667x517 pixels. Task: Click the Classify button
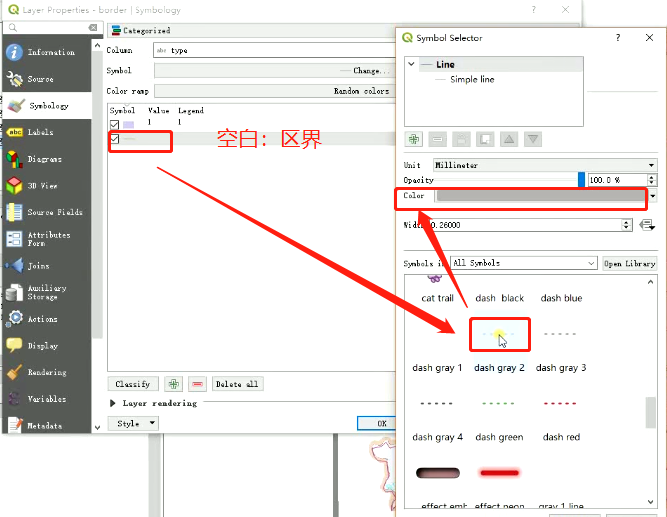point(133,384)
